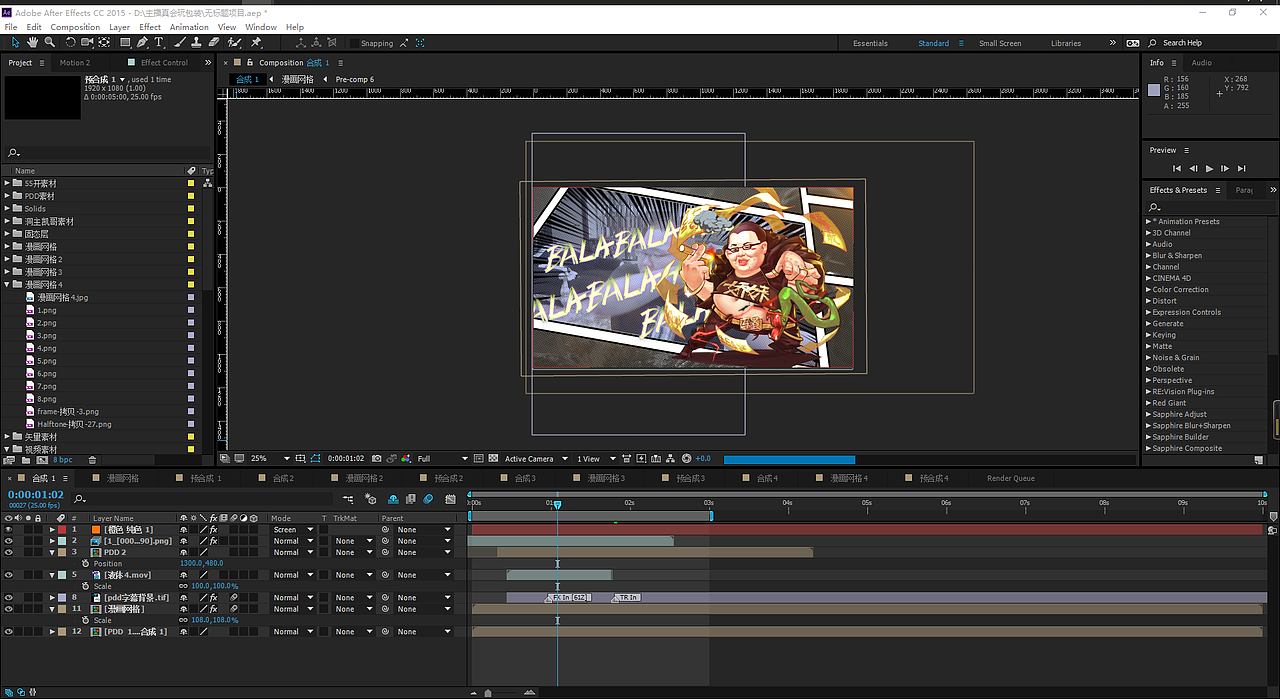Image resolution: width=1280 pixels, height=699 pixels.
Task: Select the Puppet Pin tool
Action: 257,43
